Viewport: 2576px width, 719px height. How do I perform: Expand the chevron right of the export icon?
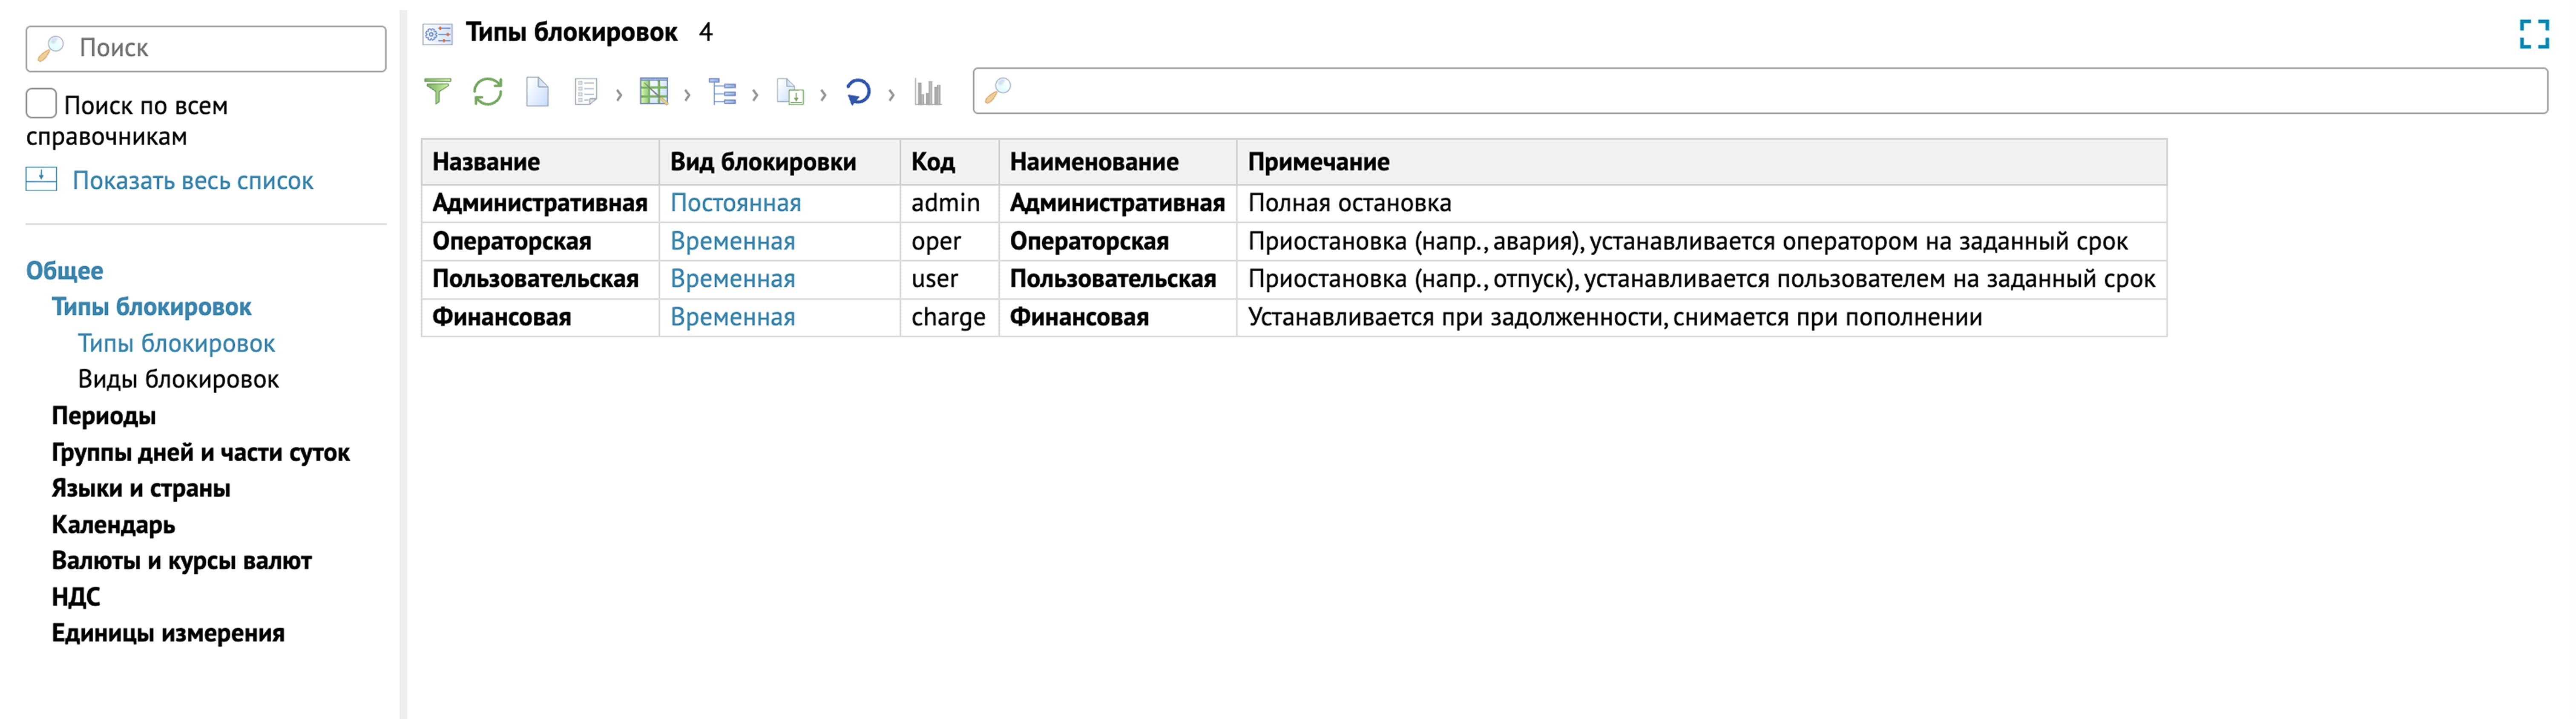(823, 95)
